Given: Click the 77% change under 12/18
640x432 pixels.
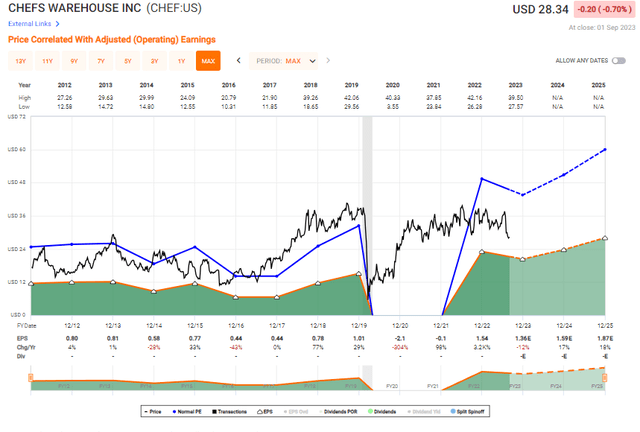Looking at the screenshot, I should coord(318,347).
